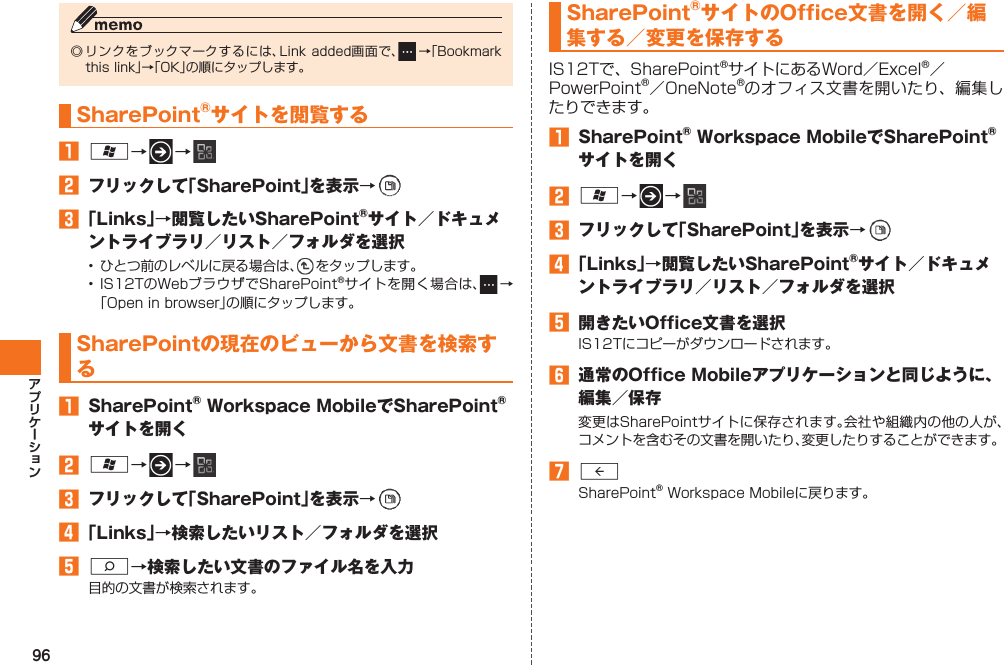Click circled arrow icon in Office文書を開く section

pos(651,196)
